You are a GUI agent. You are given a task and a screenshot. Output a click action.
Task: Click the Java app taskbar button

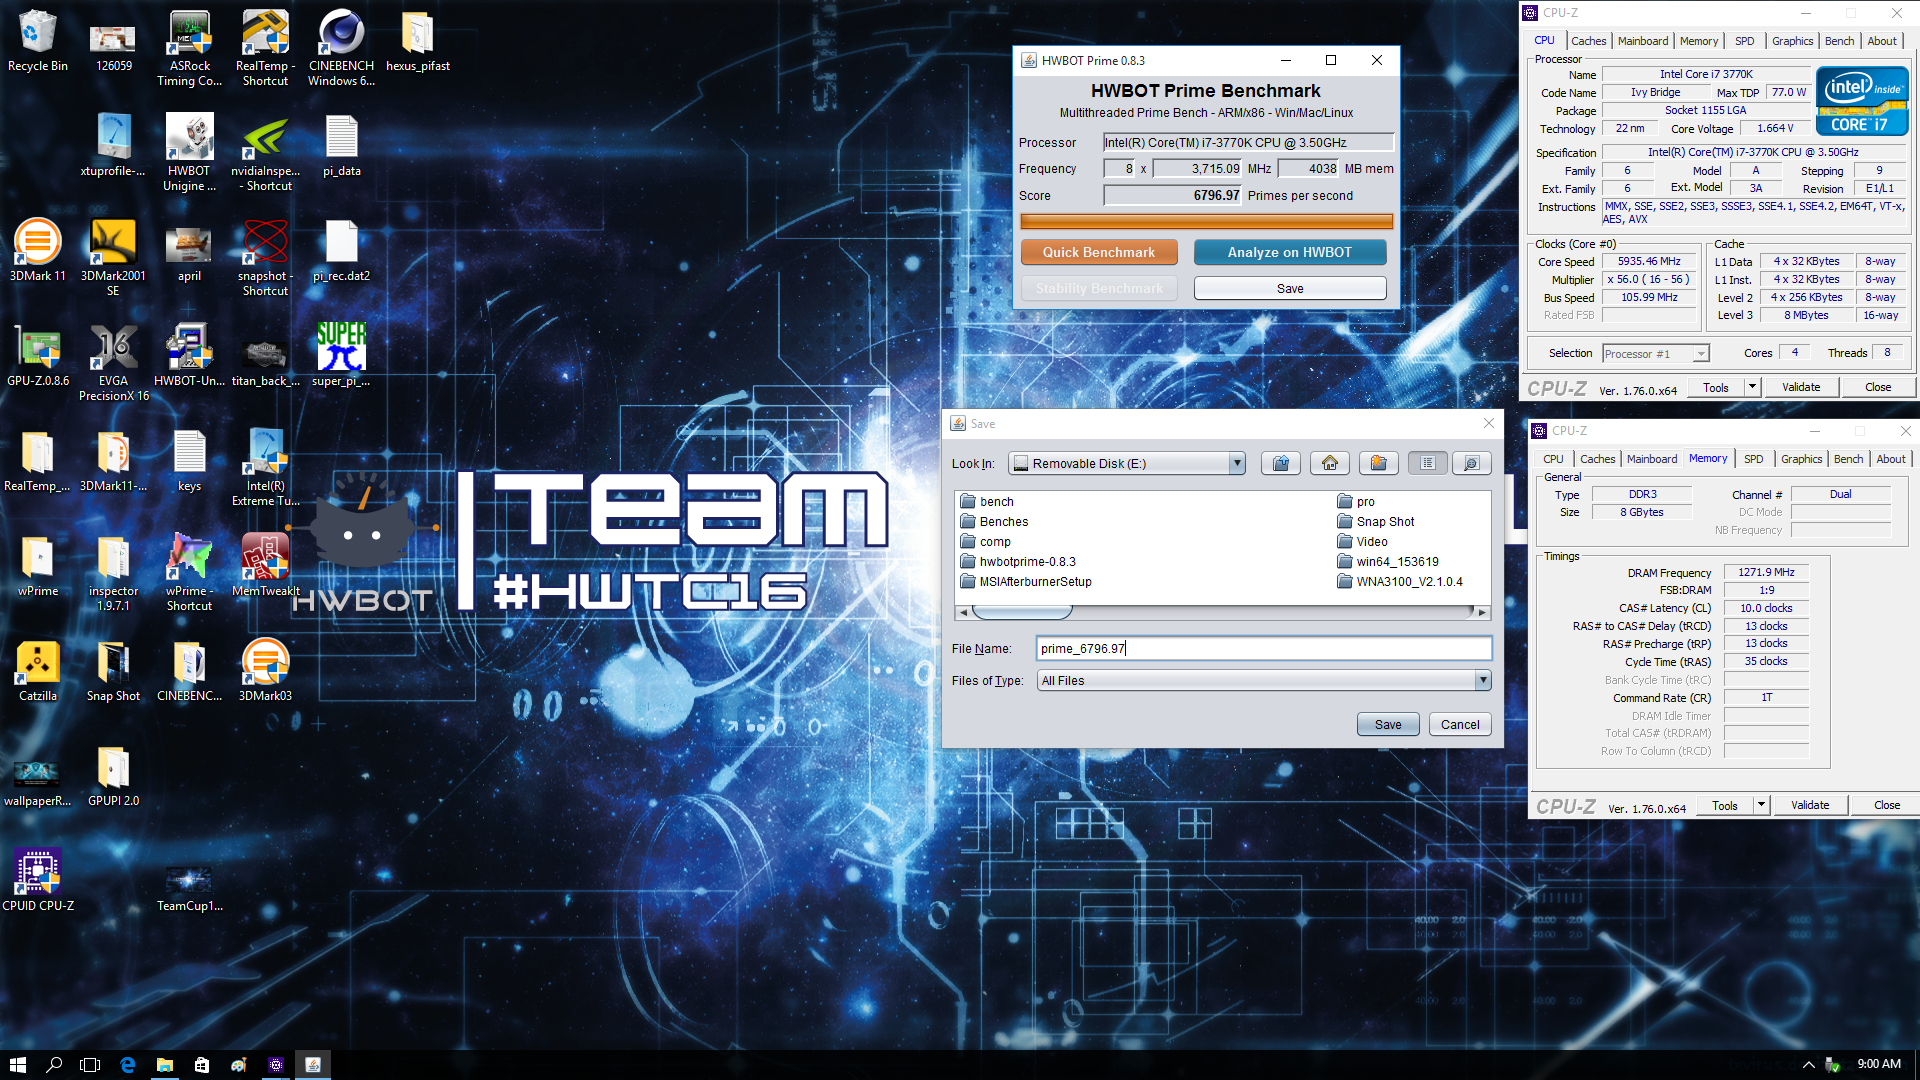pyautogui.click(x=313, y=1065)
